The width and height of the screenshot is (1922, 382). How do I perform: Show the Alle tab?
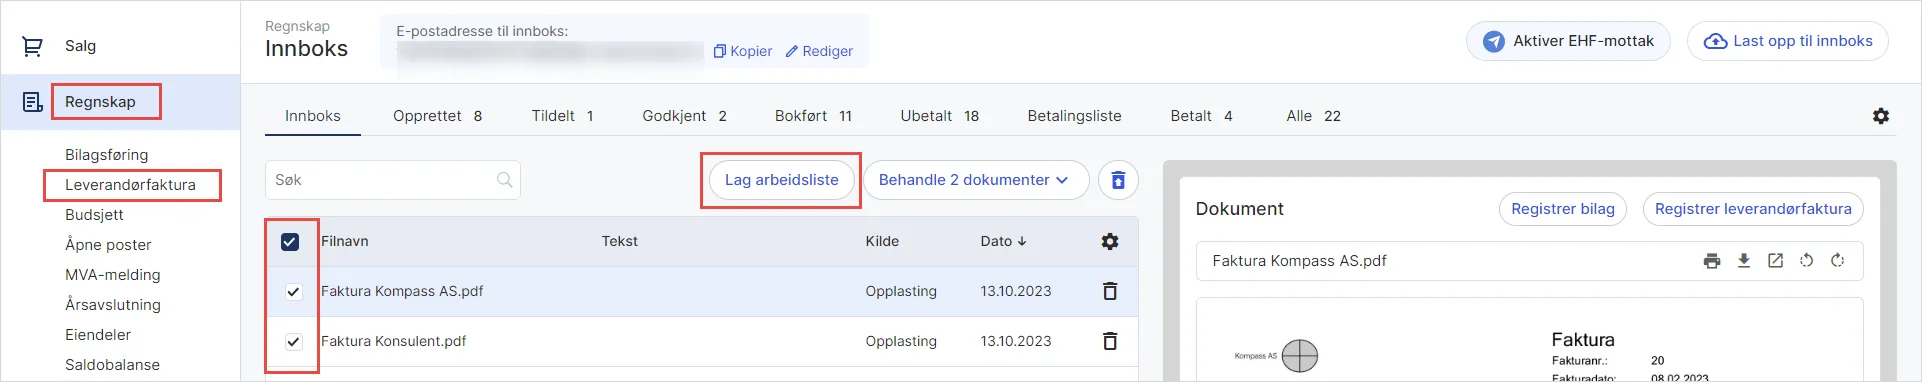tap(1313, 116)
